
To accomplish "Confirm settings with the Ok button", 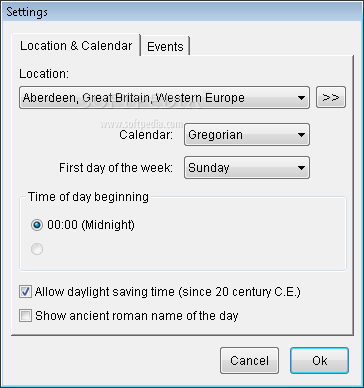I will point(319,360).
